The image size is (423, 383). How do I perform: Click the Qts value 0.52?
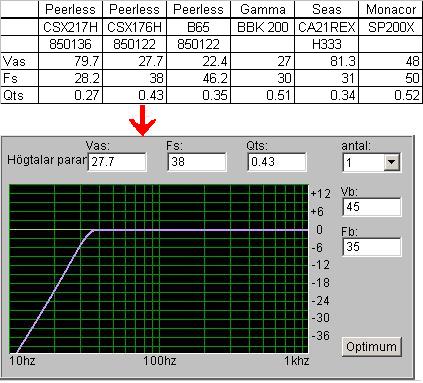click(391, 95)
